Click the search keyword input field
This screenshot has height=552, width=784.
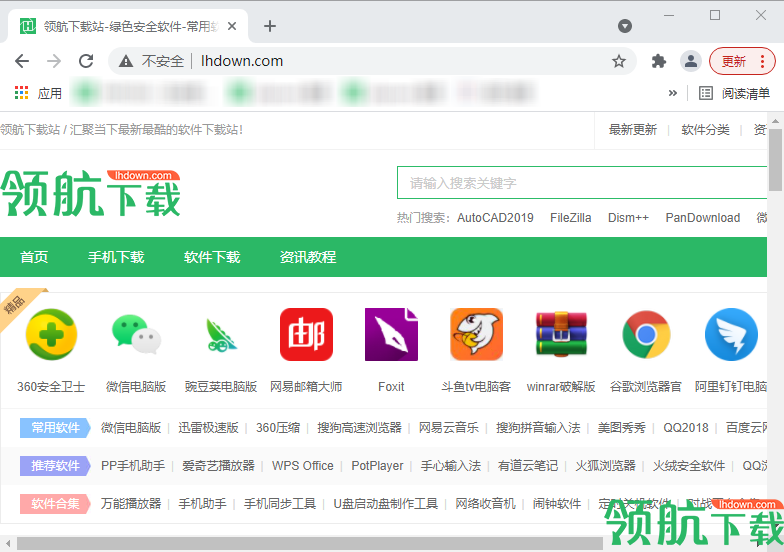click(582, 182)
